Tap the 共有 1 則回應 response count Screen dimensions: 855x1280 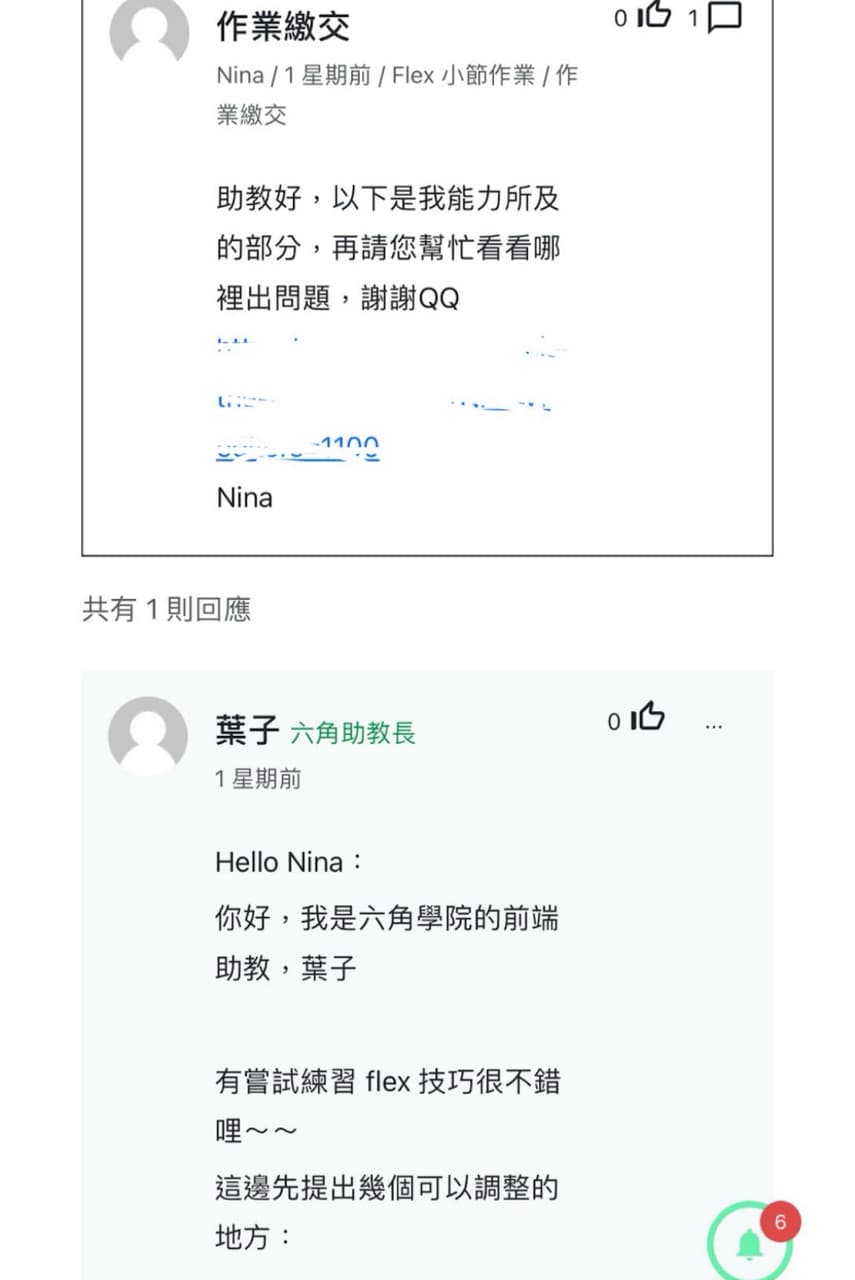click(166, 609)
